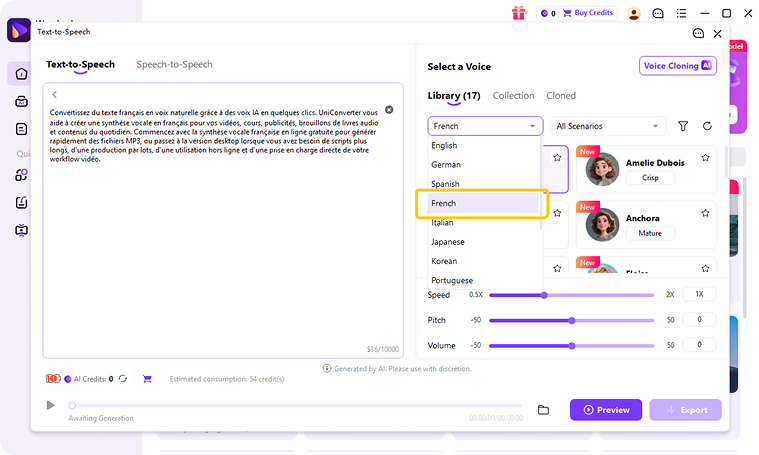Image resolution: width=759 pixels, height=455 pixels.
Task: Select French in the language list
Action: (483, 203)
